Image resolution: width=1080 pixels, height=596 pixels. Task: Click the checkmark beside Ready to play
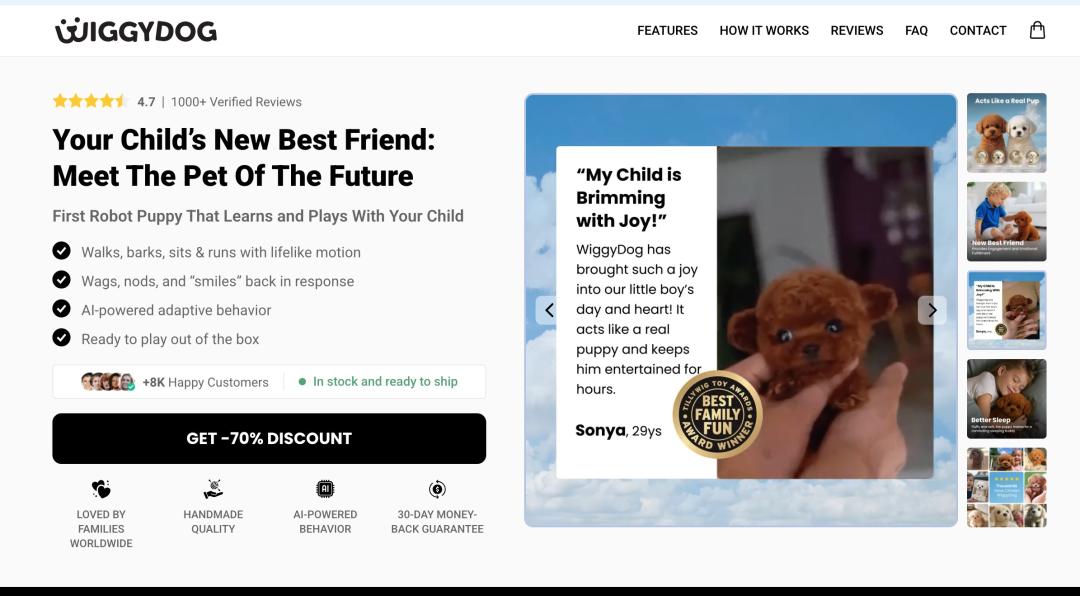click(61, 338)
